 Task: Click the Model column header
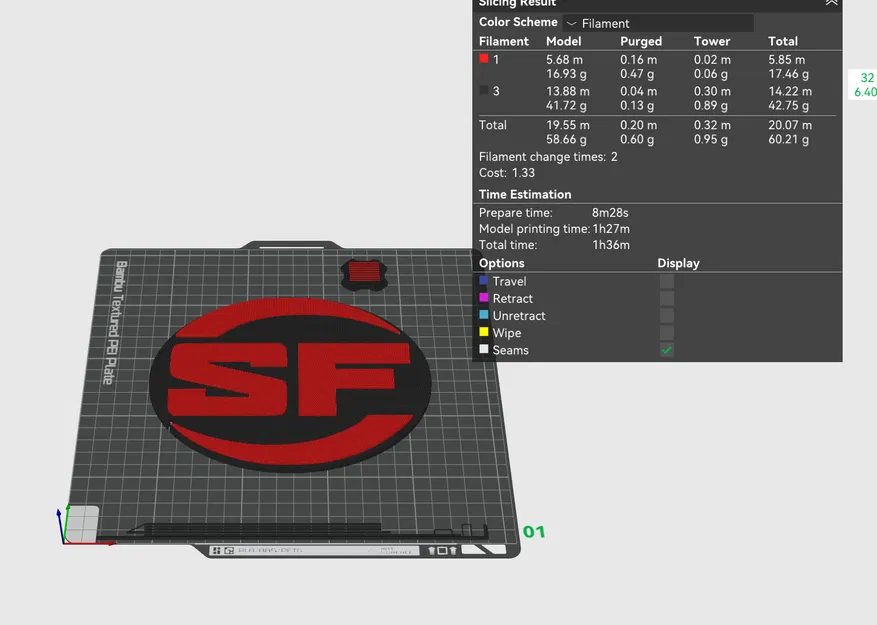pyautogui.click(x=563, y=41)
